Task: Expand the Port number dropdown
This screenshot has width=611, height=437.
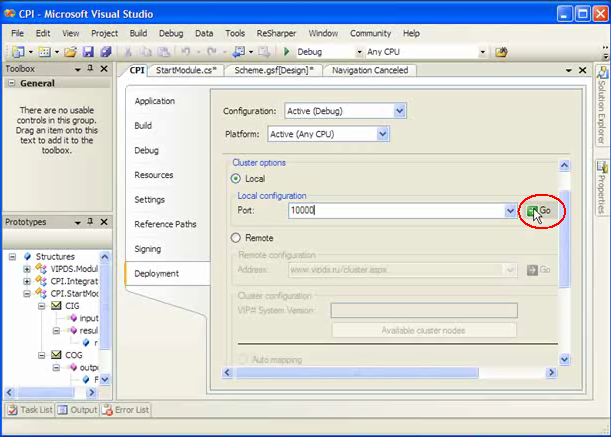Action: (510, 211)
